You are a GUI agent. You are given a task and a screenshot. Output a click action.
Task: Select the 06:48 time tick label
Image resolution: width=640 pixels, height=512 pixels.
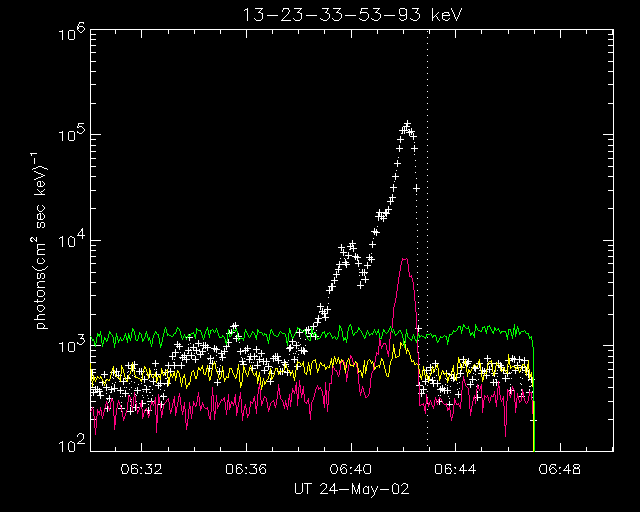coord(559,468)
